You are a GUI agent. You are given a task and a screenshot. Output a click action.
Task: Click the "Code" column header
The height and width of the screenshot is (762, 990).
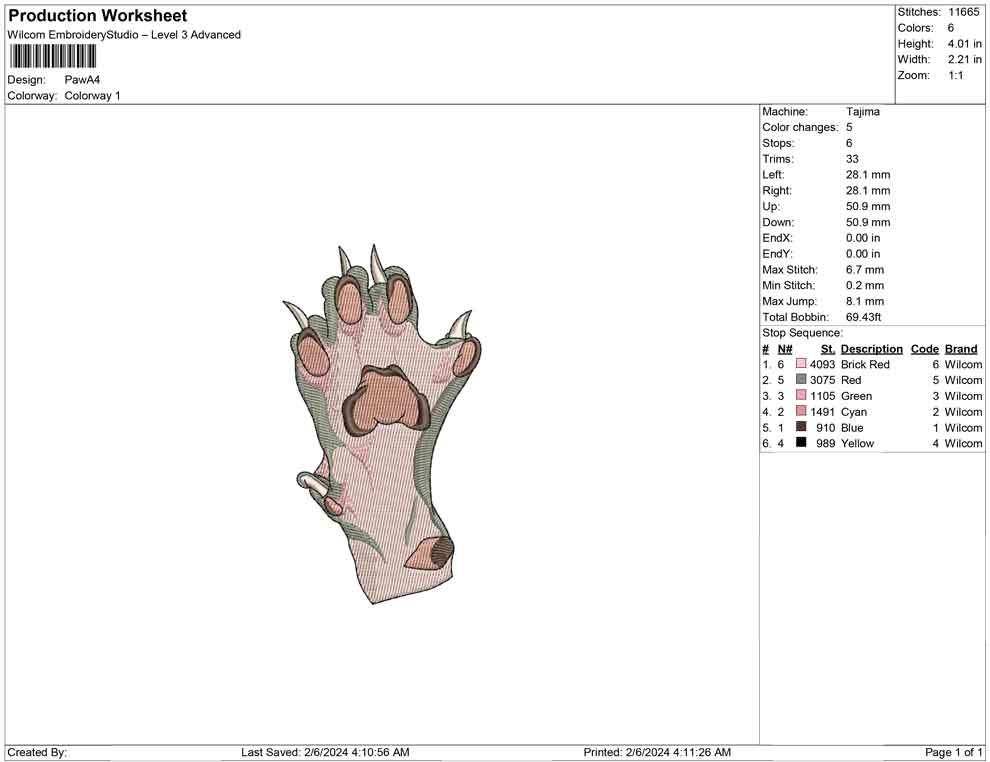924,348
